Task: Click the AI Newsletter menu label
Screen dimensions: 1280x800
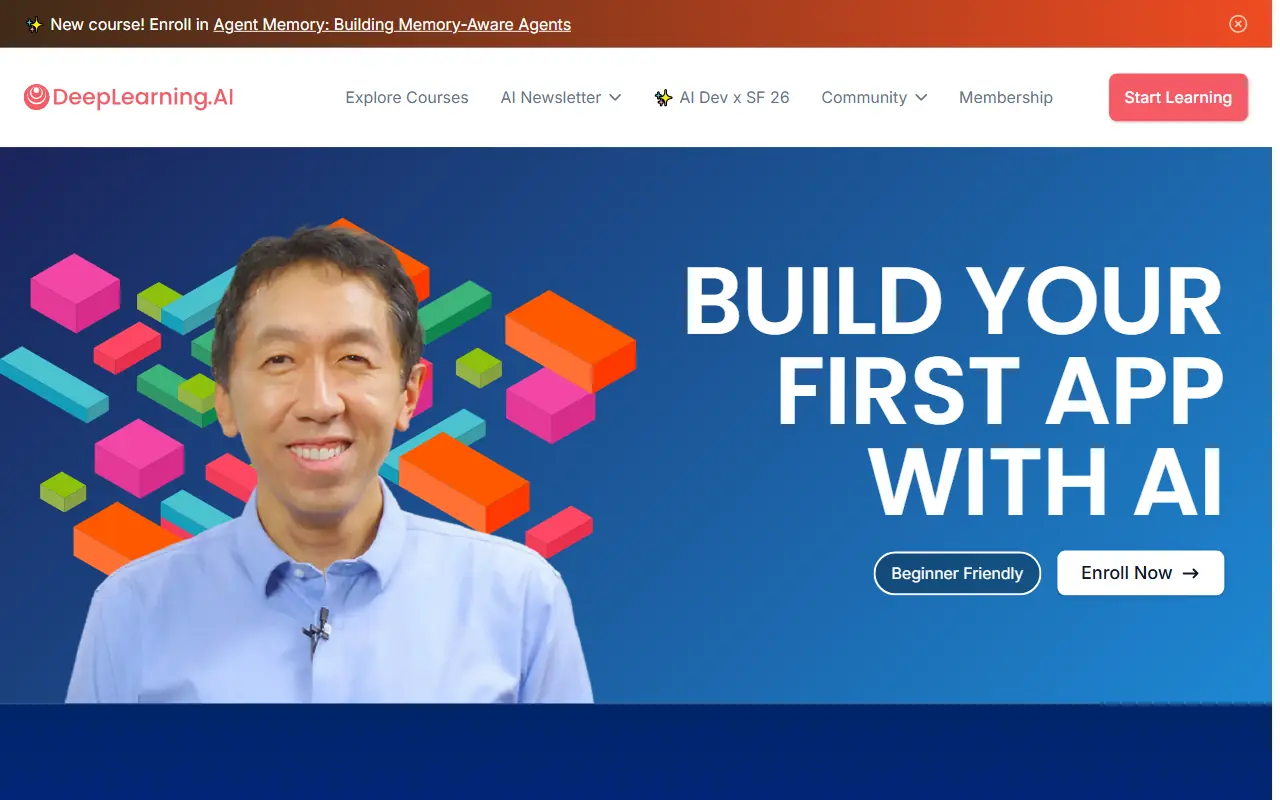Action: pos(550,97)
